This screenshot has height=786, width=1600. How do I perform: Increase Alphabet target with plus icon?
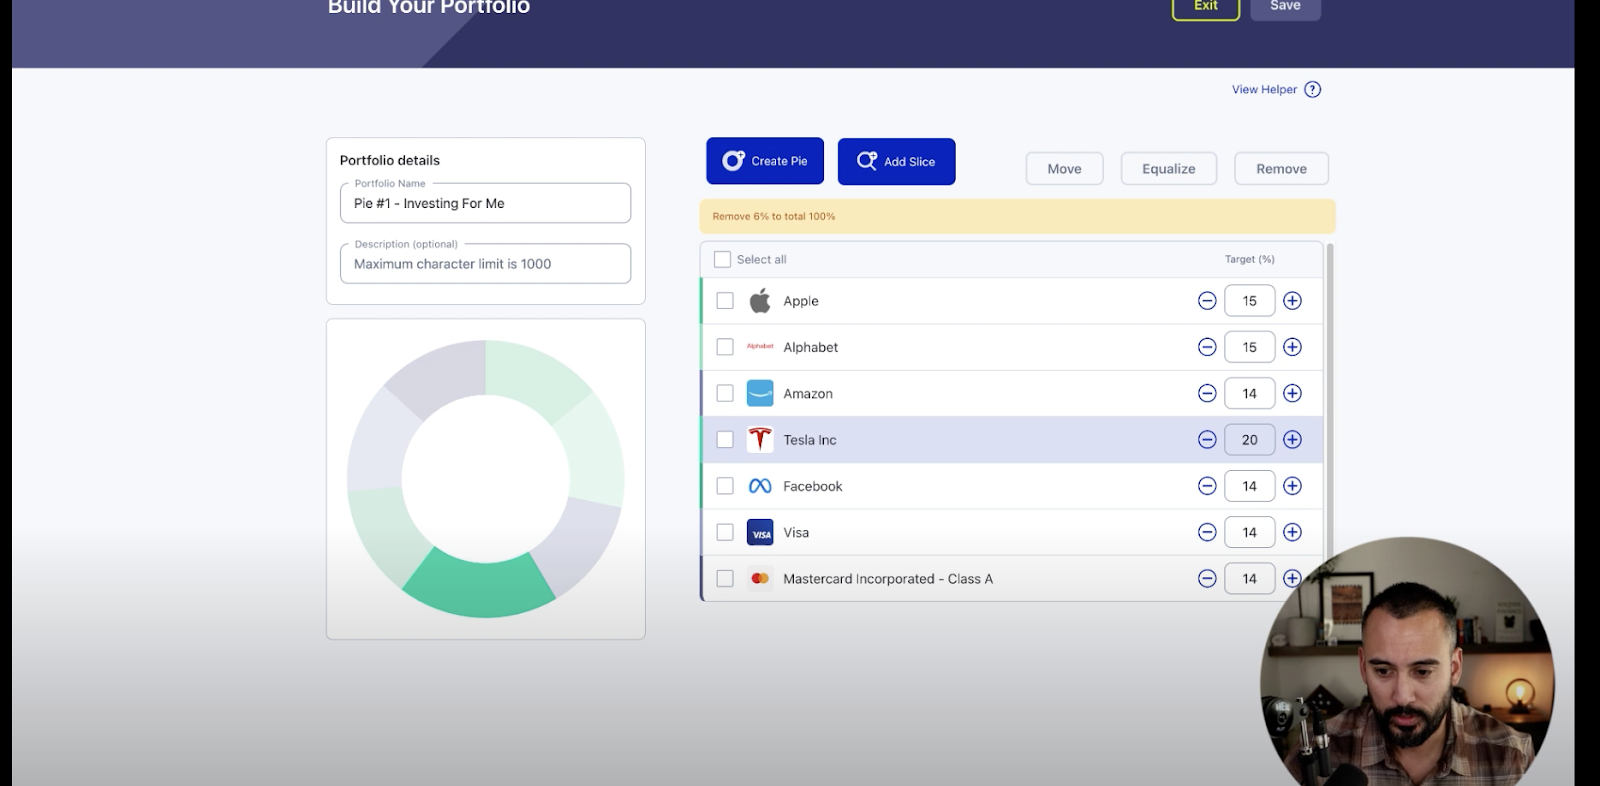1292,347
